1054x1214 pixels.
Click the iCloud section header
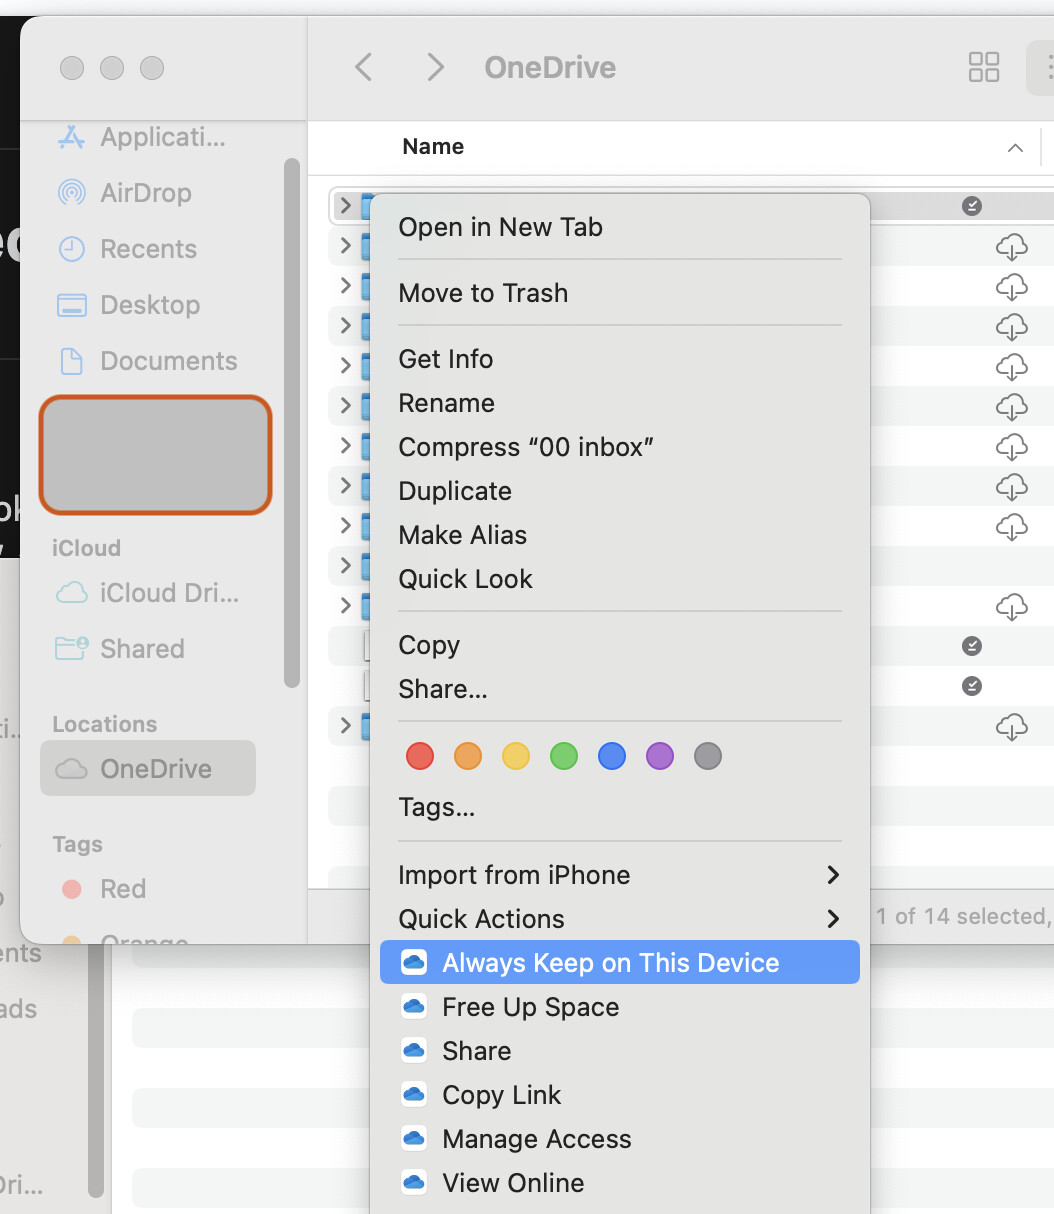pyautogui.click(x=86, y=548)
